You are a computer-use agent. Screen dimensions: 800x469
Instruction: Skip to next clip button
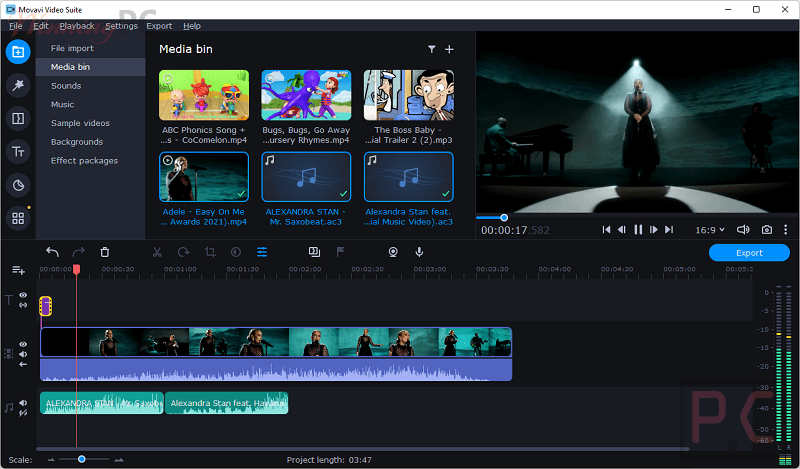pyautogui.click(x=669, y=230)
